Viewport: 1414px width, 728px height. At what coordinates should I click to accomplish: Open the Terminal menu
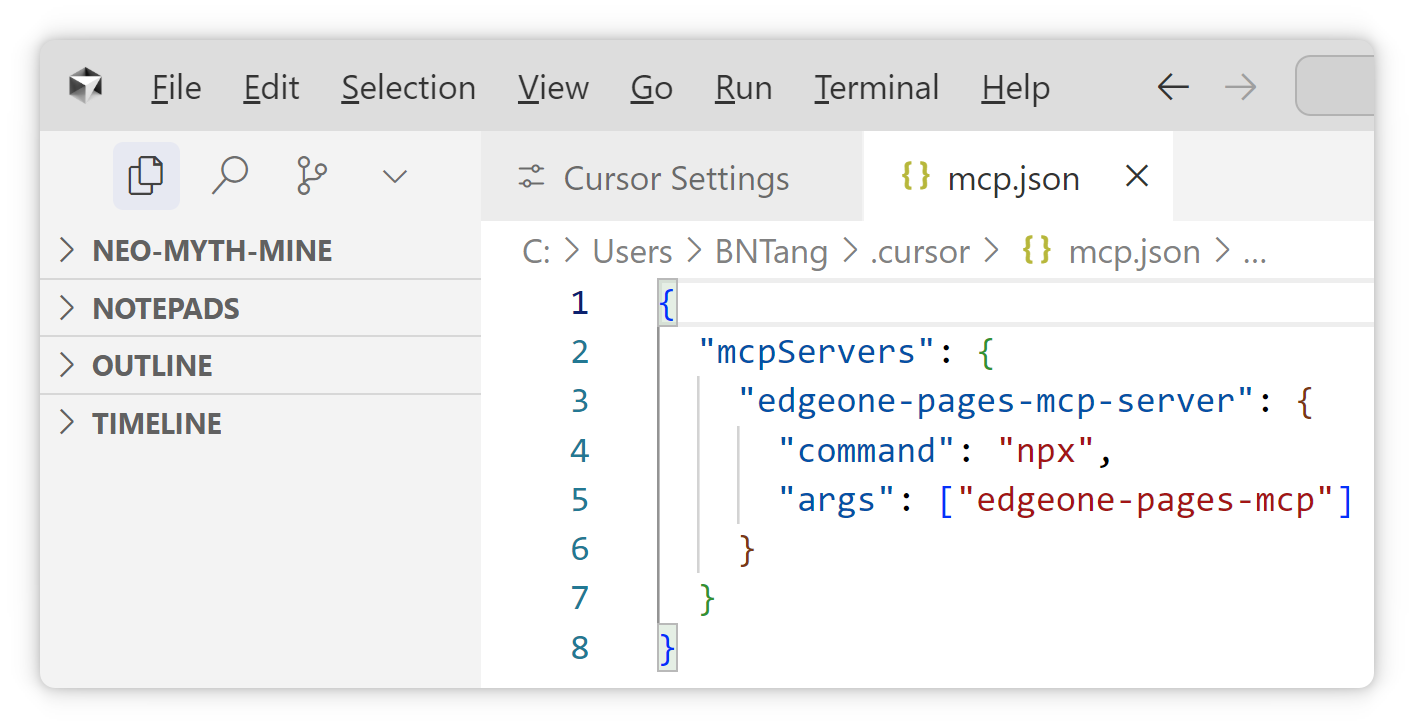876,88
